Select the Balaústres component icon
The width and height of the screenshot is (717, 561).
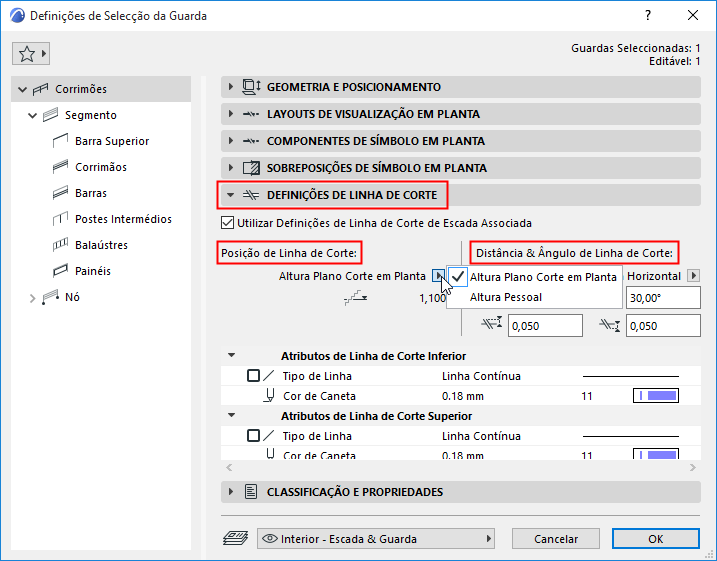point(59,245)
